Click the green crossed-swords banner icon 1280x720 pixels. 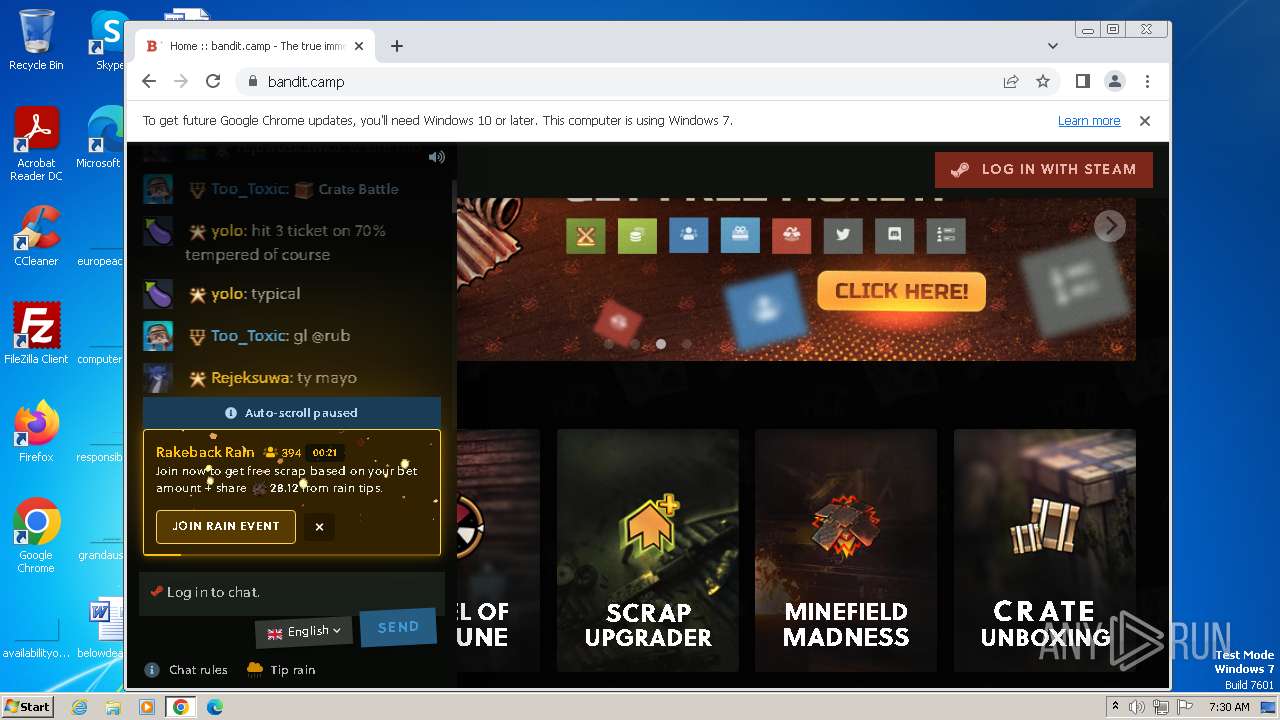click(x=586, y=236)
